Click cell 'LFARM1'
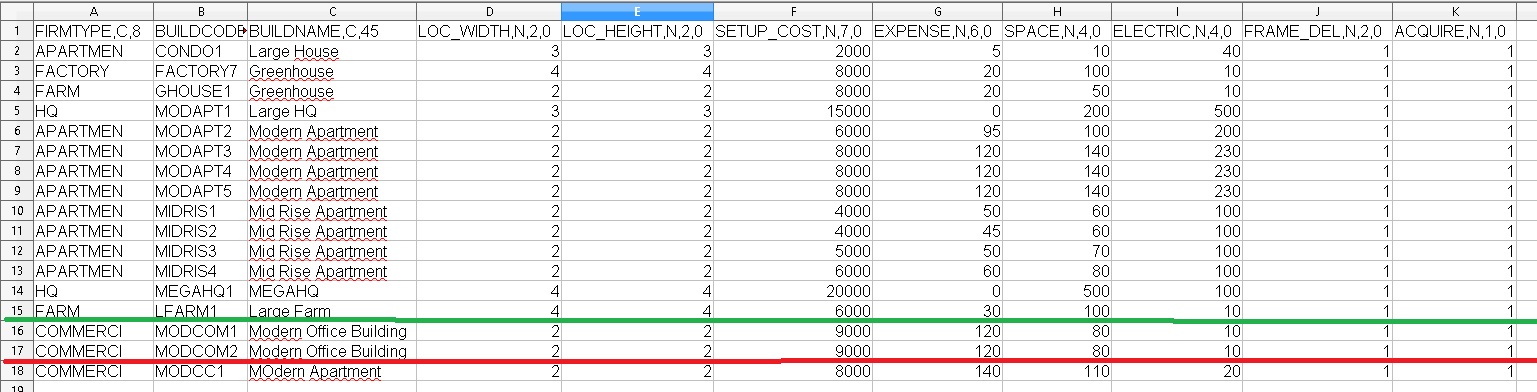 (199, 311)
